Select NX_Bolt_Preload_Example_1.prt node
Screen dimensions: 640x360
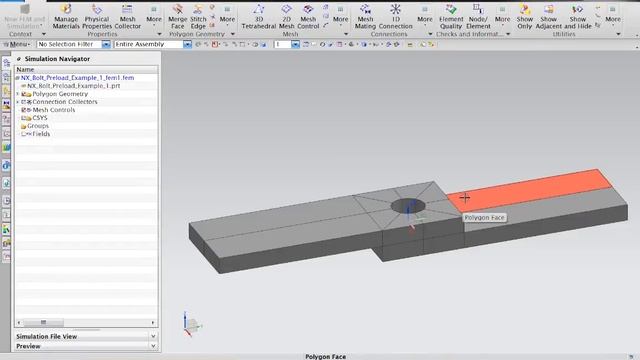point(74,86)
